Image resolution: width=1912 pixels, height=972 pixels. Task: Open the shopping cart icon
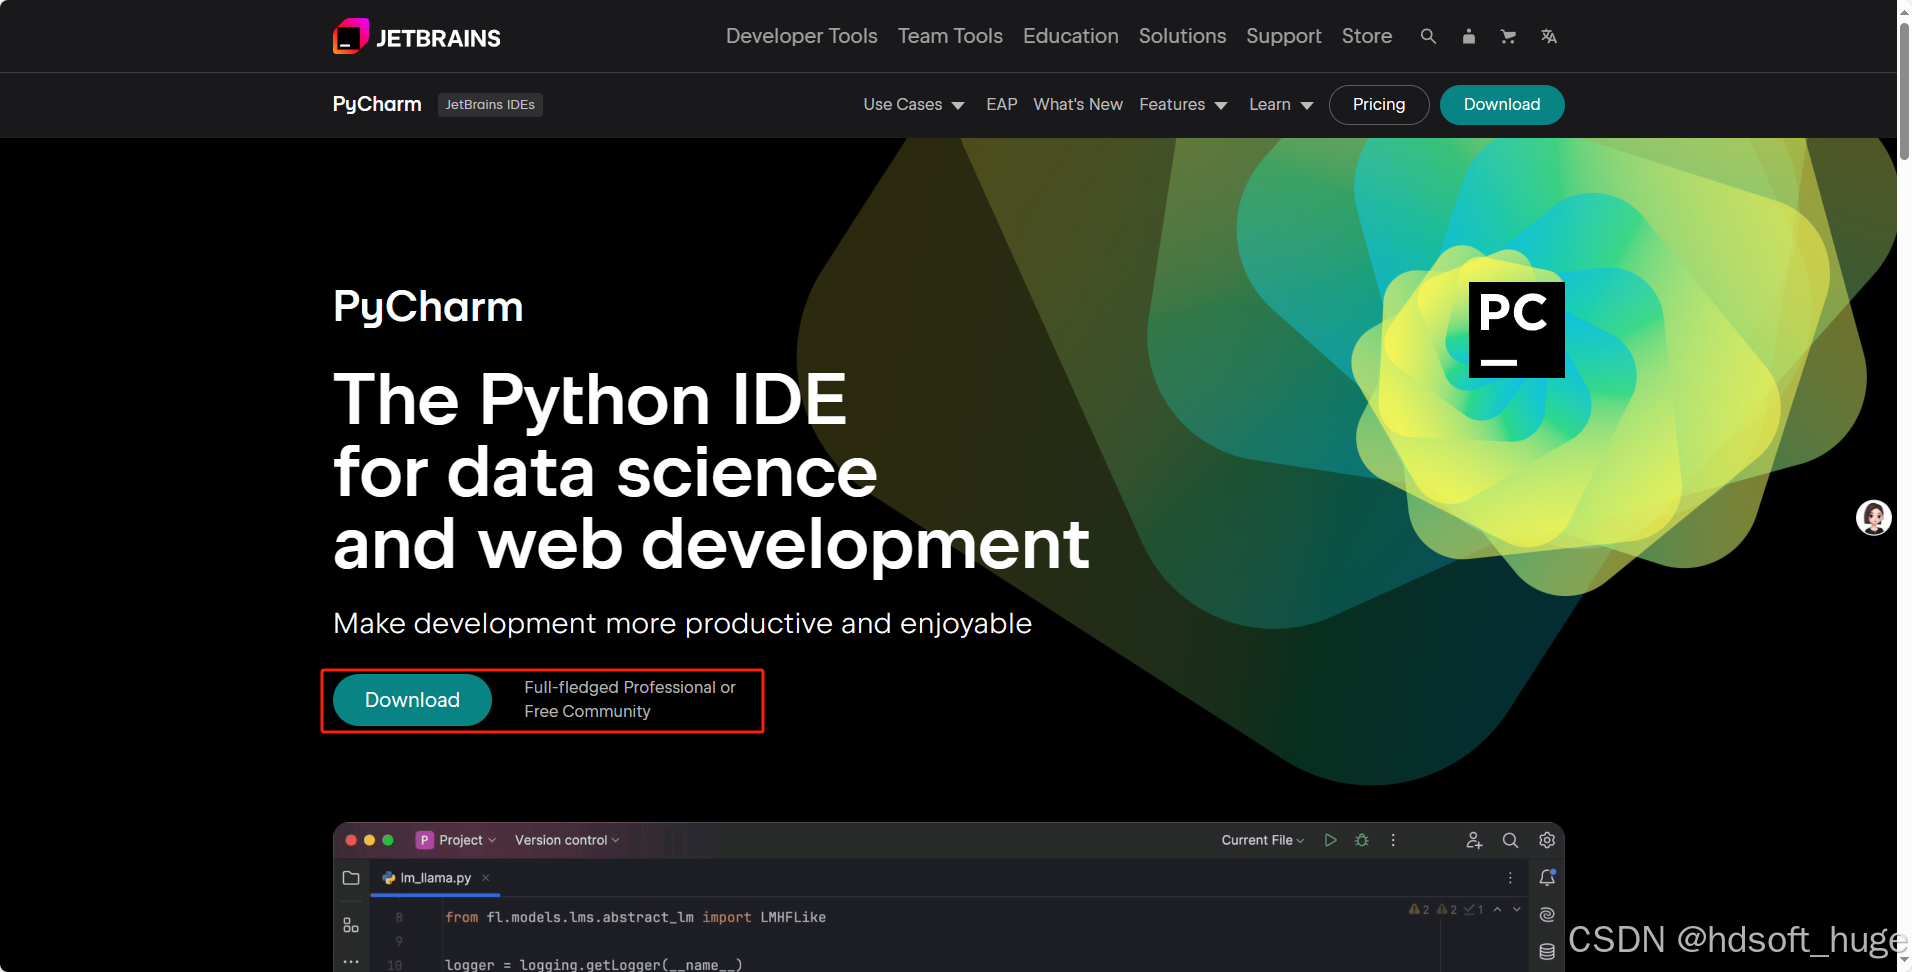1508,36
